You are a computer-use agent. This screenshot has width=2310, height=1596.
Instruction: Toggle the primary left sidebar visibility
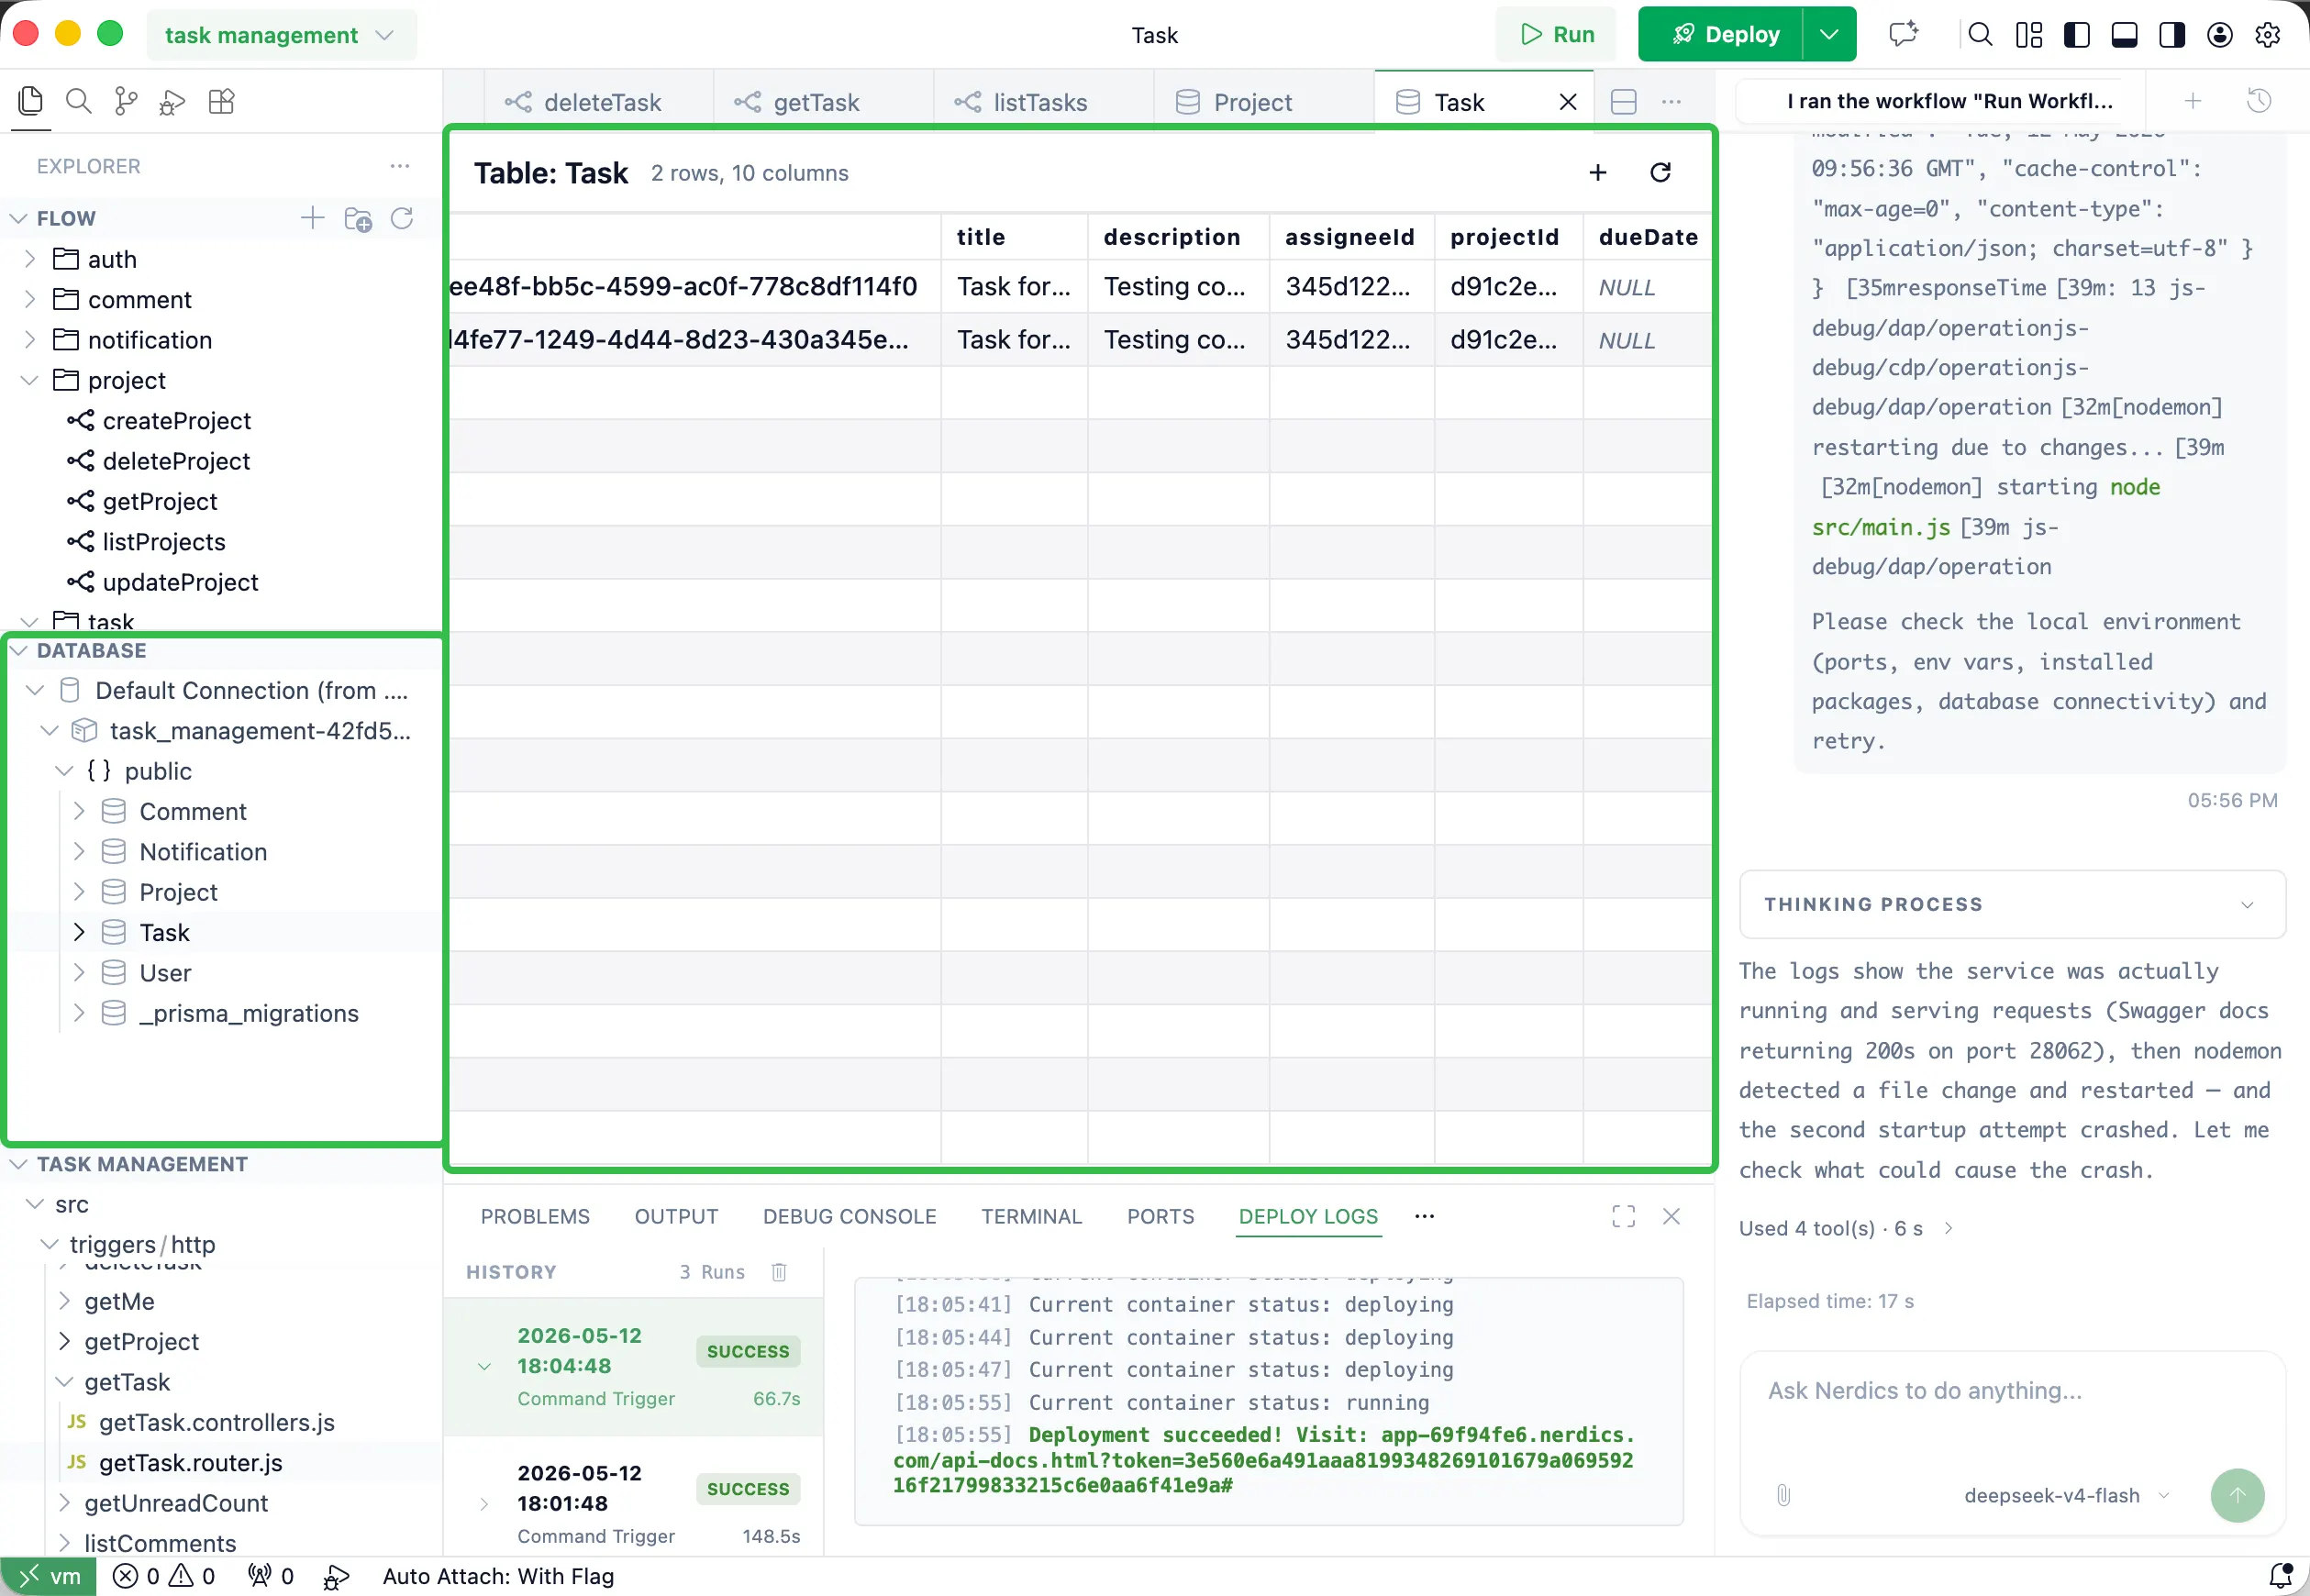click(2077, 35)
